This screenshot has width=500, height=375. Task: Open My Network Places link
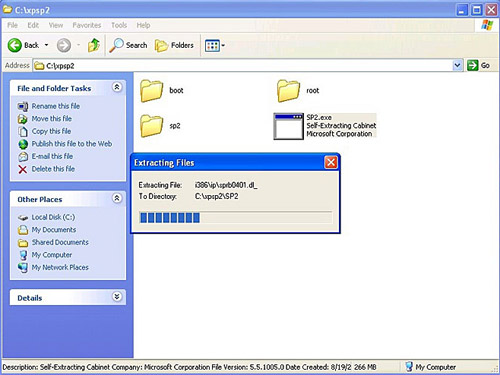[x=60, y=267]
